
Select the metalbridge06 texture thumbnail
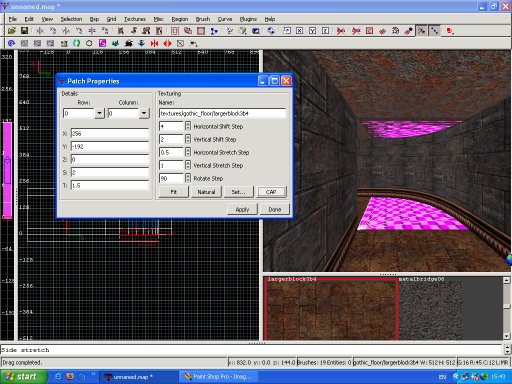tap(431, 310)
